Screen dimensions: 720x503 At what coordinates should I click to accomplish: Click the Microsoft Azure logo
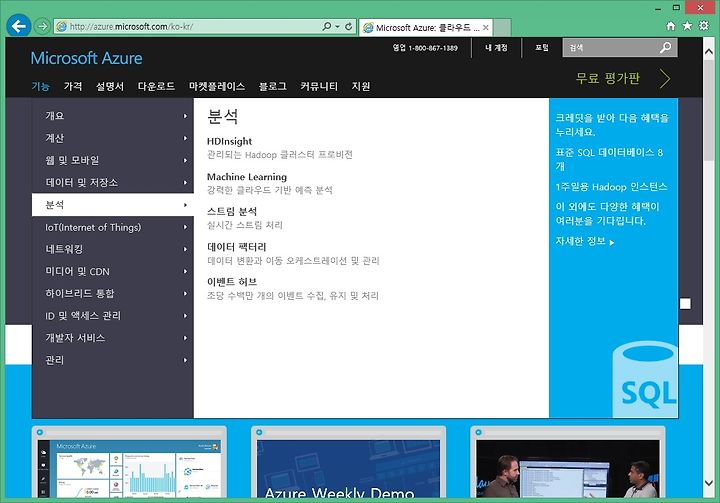pyautogui.click(x=86, y=58)
